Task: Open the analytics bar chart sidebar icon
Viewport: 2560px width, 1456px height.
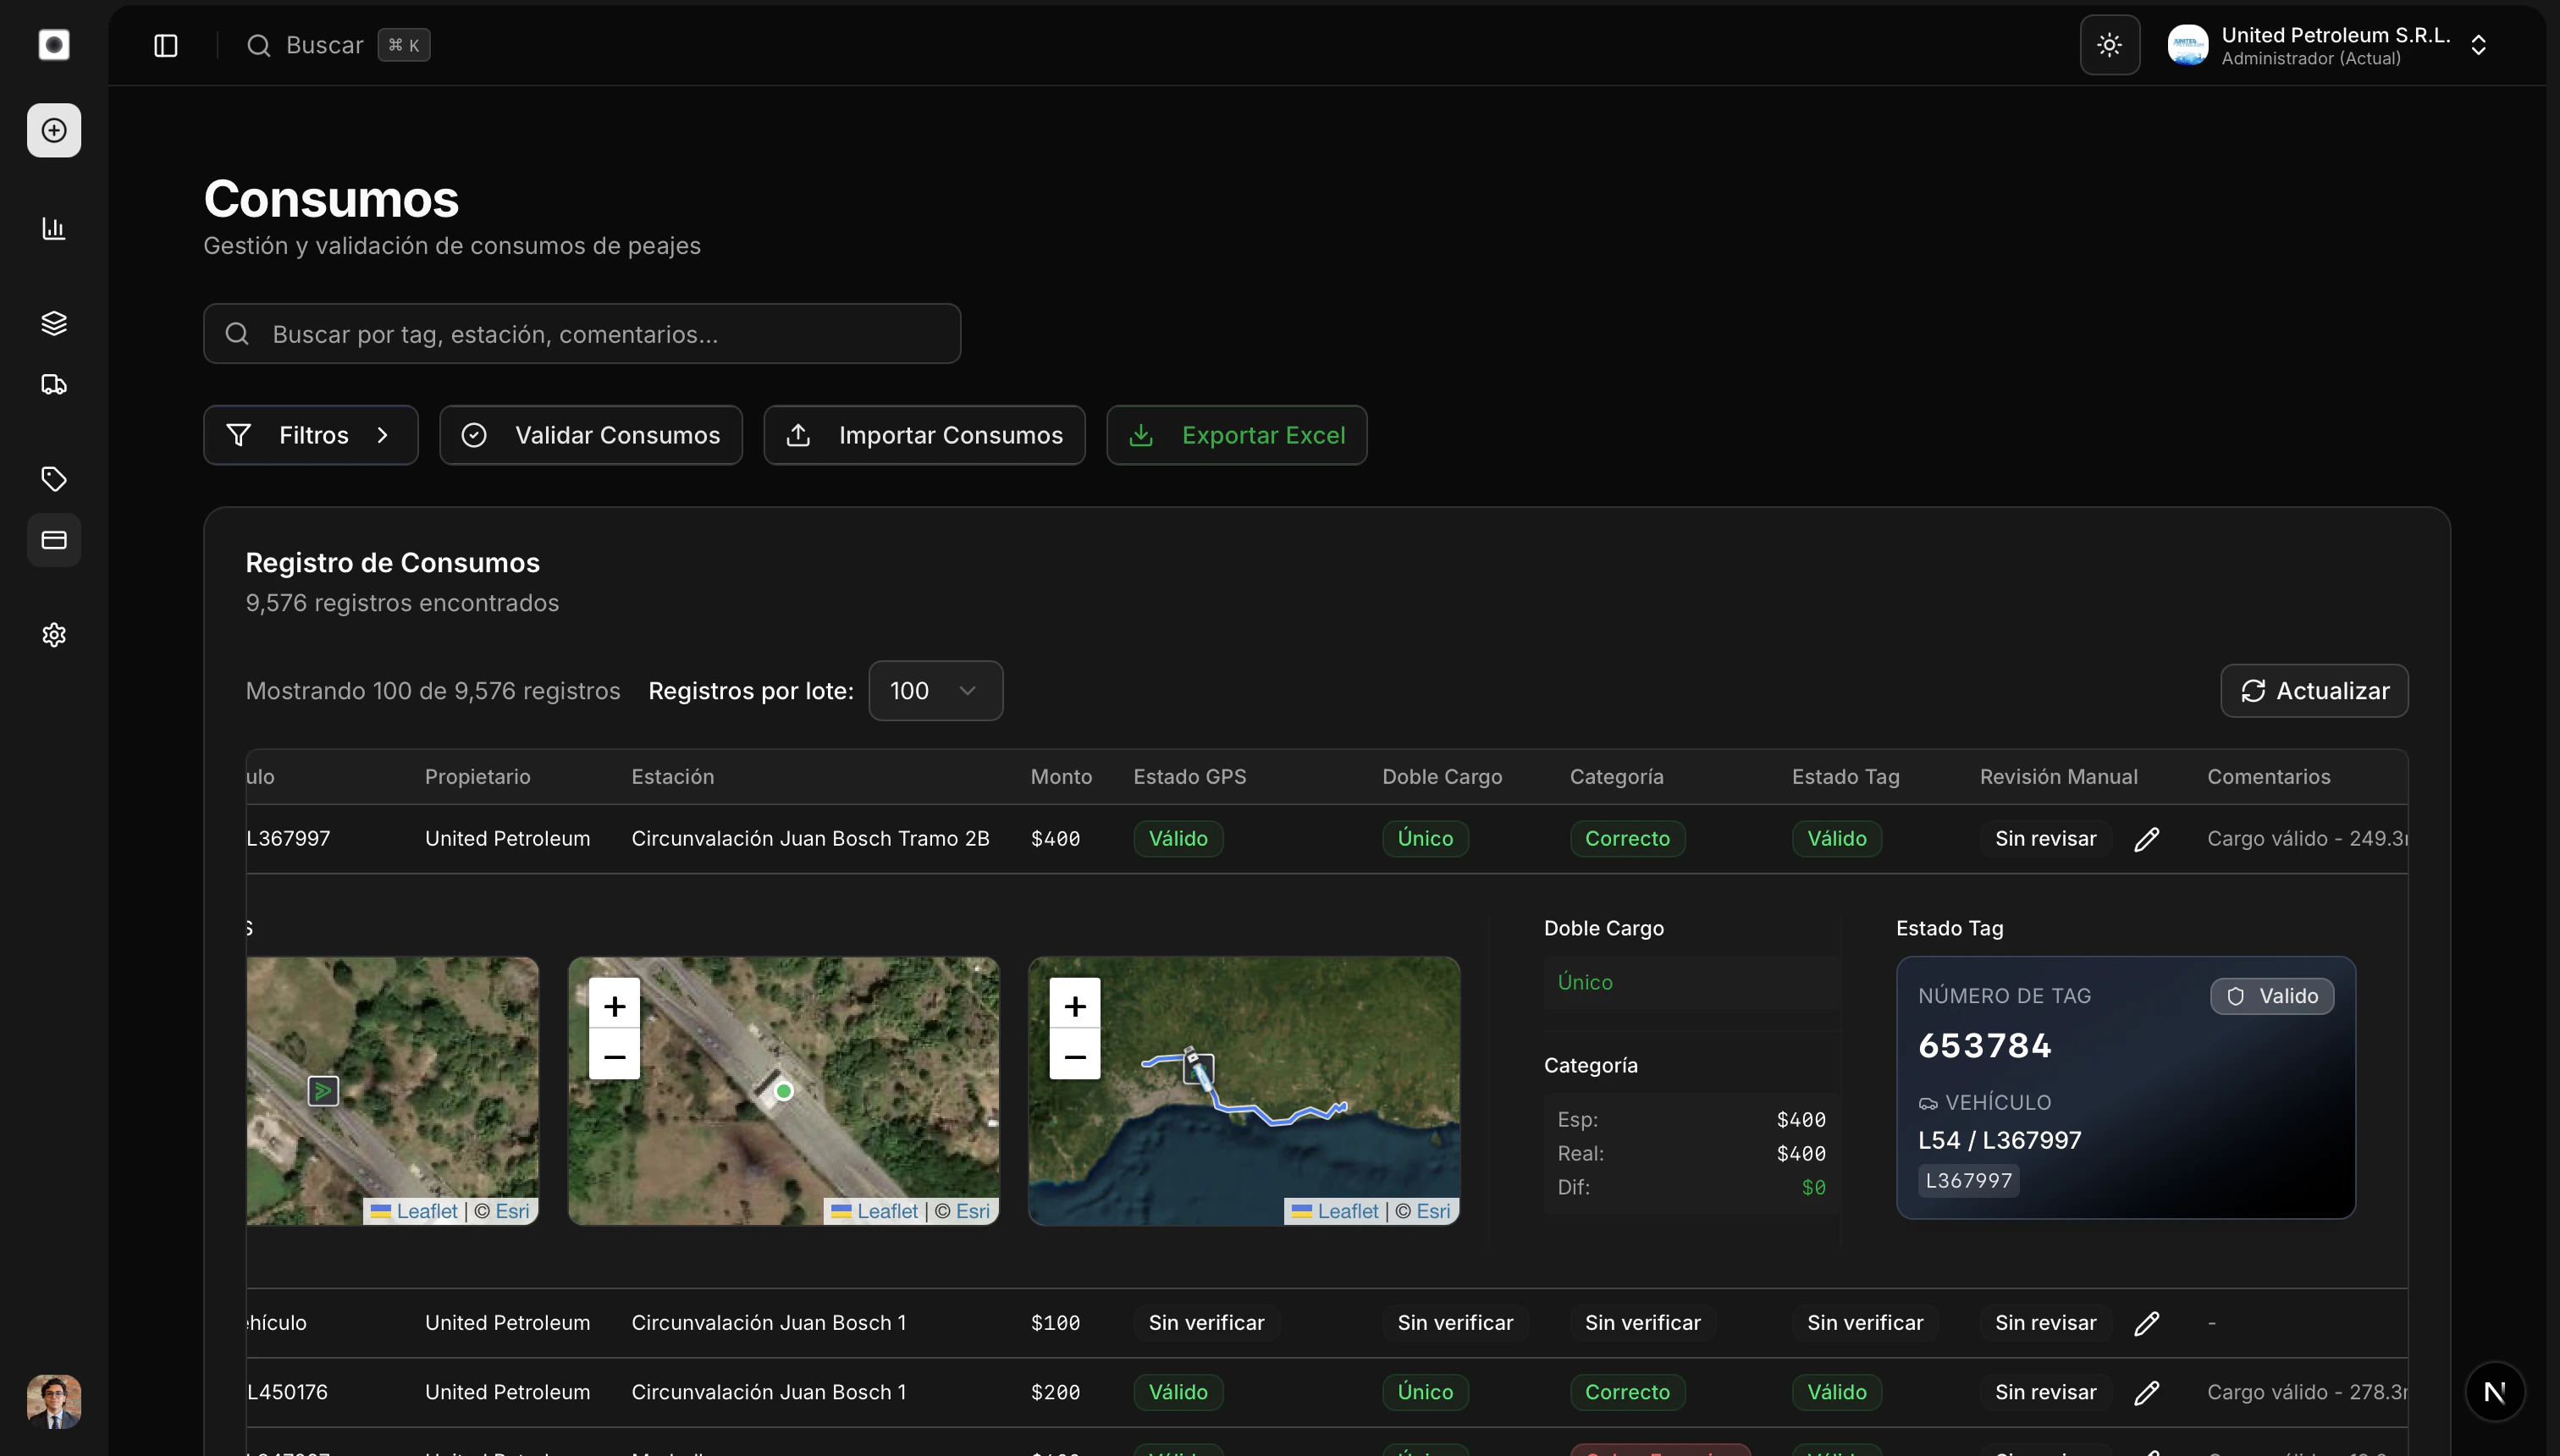Action: pyautogui.click(x=54, y=228)
